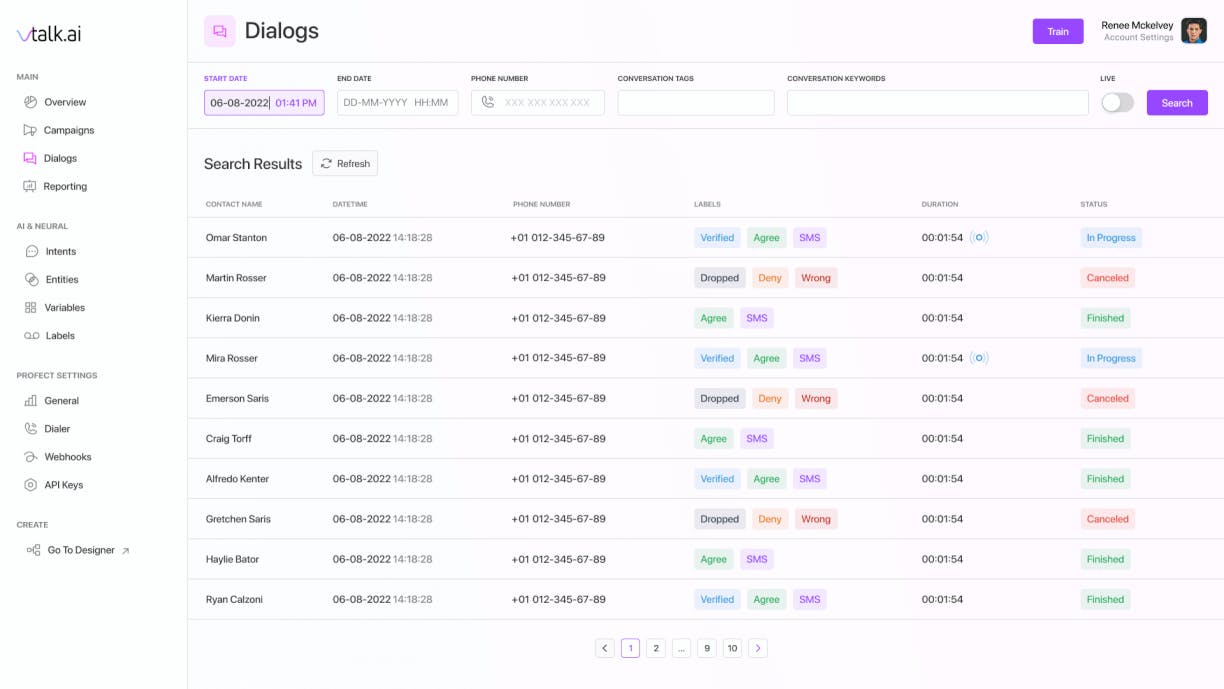Toggle the Live switch on

tap(1118, 103)
